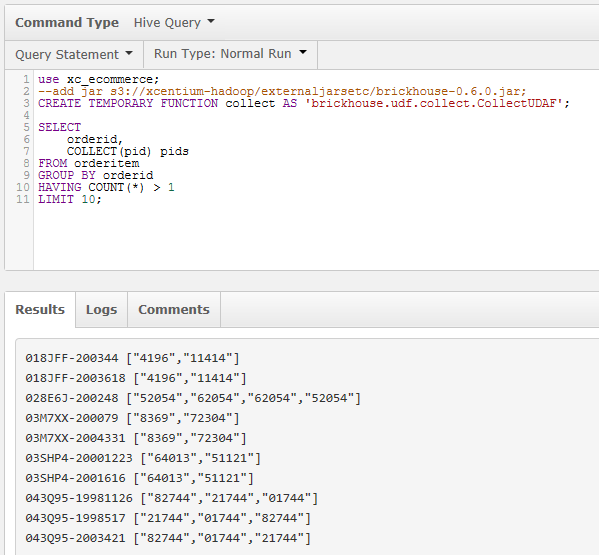Place cursor on the CREATE TEMPORARY FUNCTION line
599x555 pixels.
pos(304,104)
